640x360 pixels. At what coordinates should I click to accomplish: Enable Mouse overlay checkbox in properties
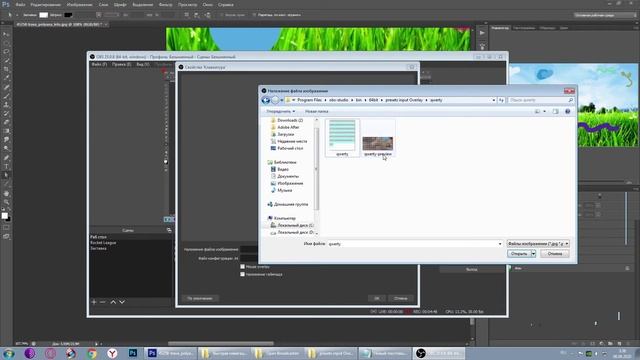[x=242, y=267]
